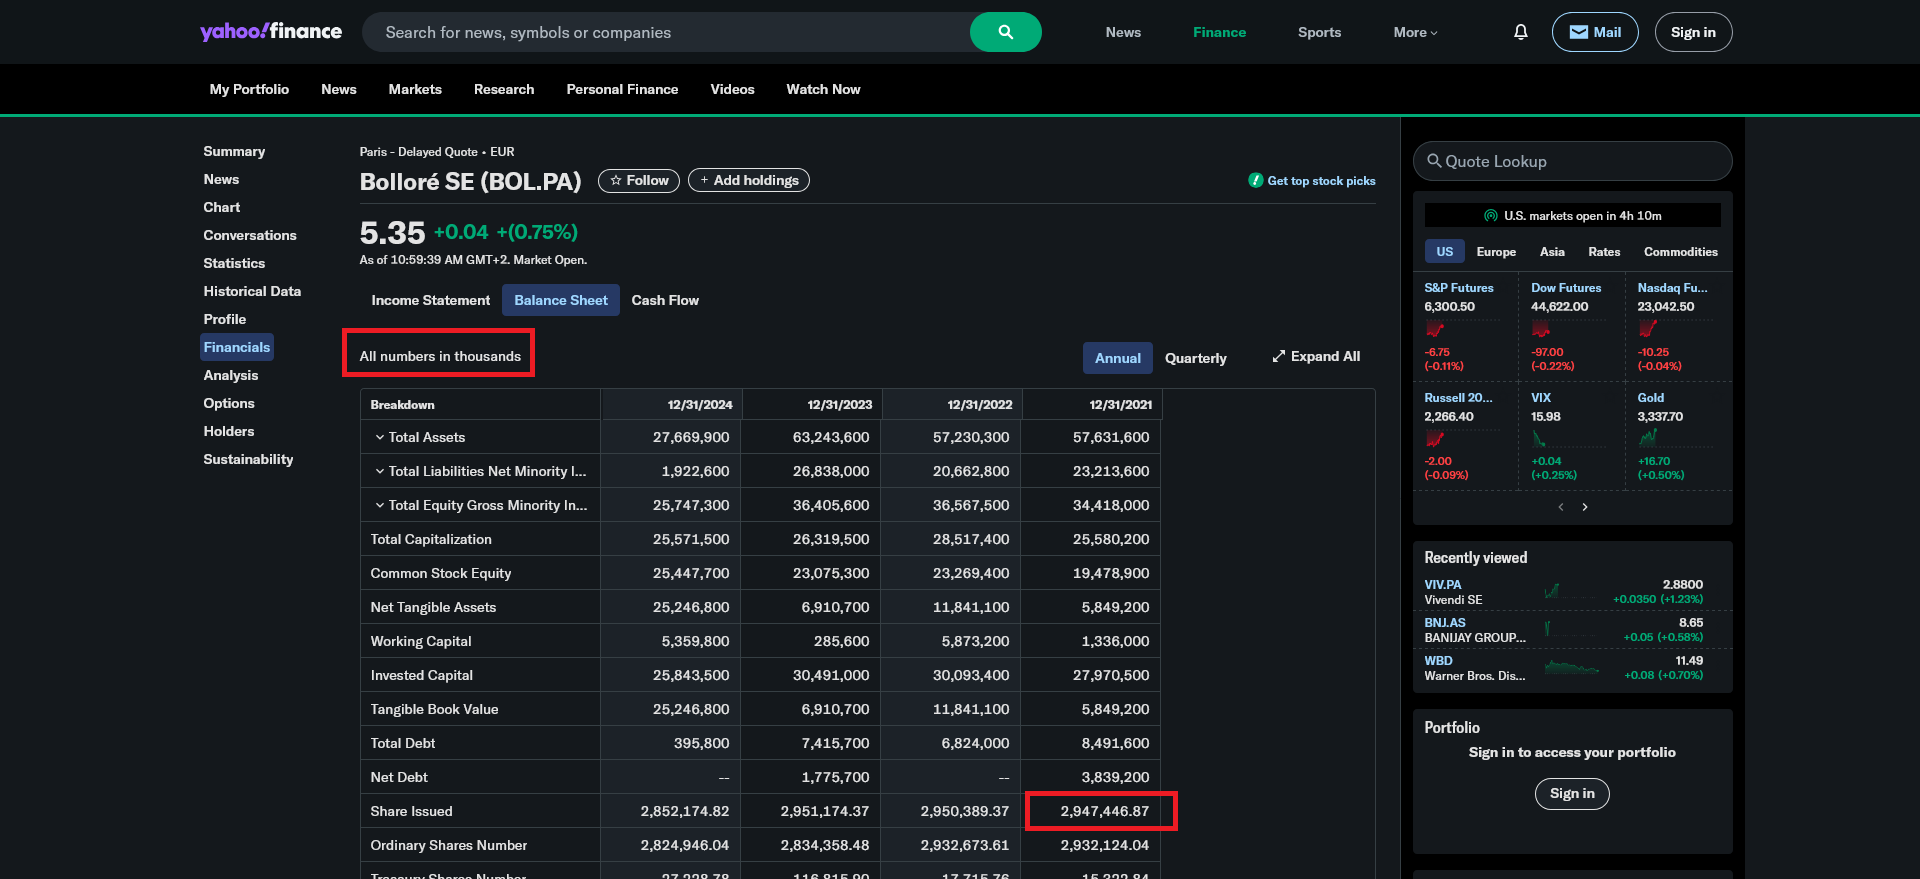Viewport: 1920px width, 879px height.
Task: Open Historical Data in the sidebar
Action: point(252,291)
